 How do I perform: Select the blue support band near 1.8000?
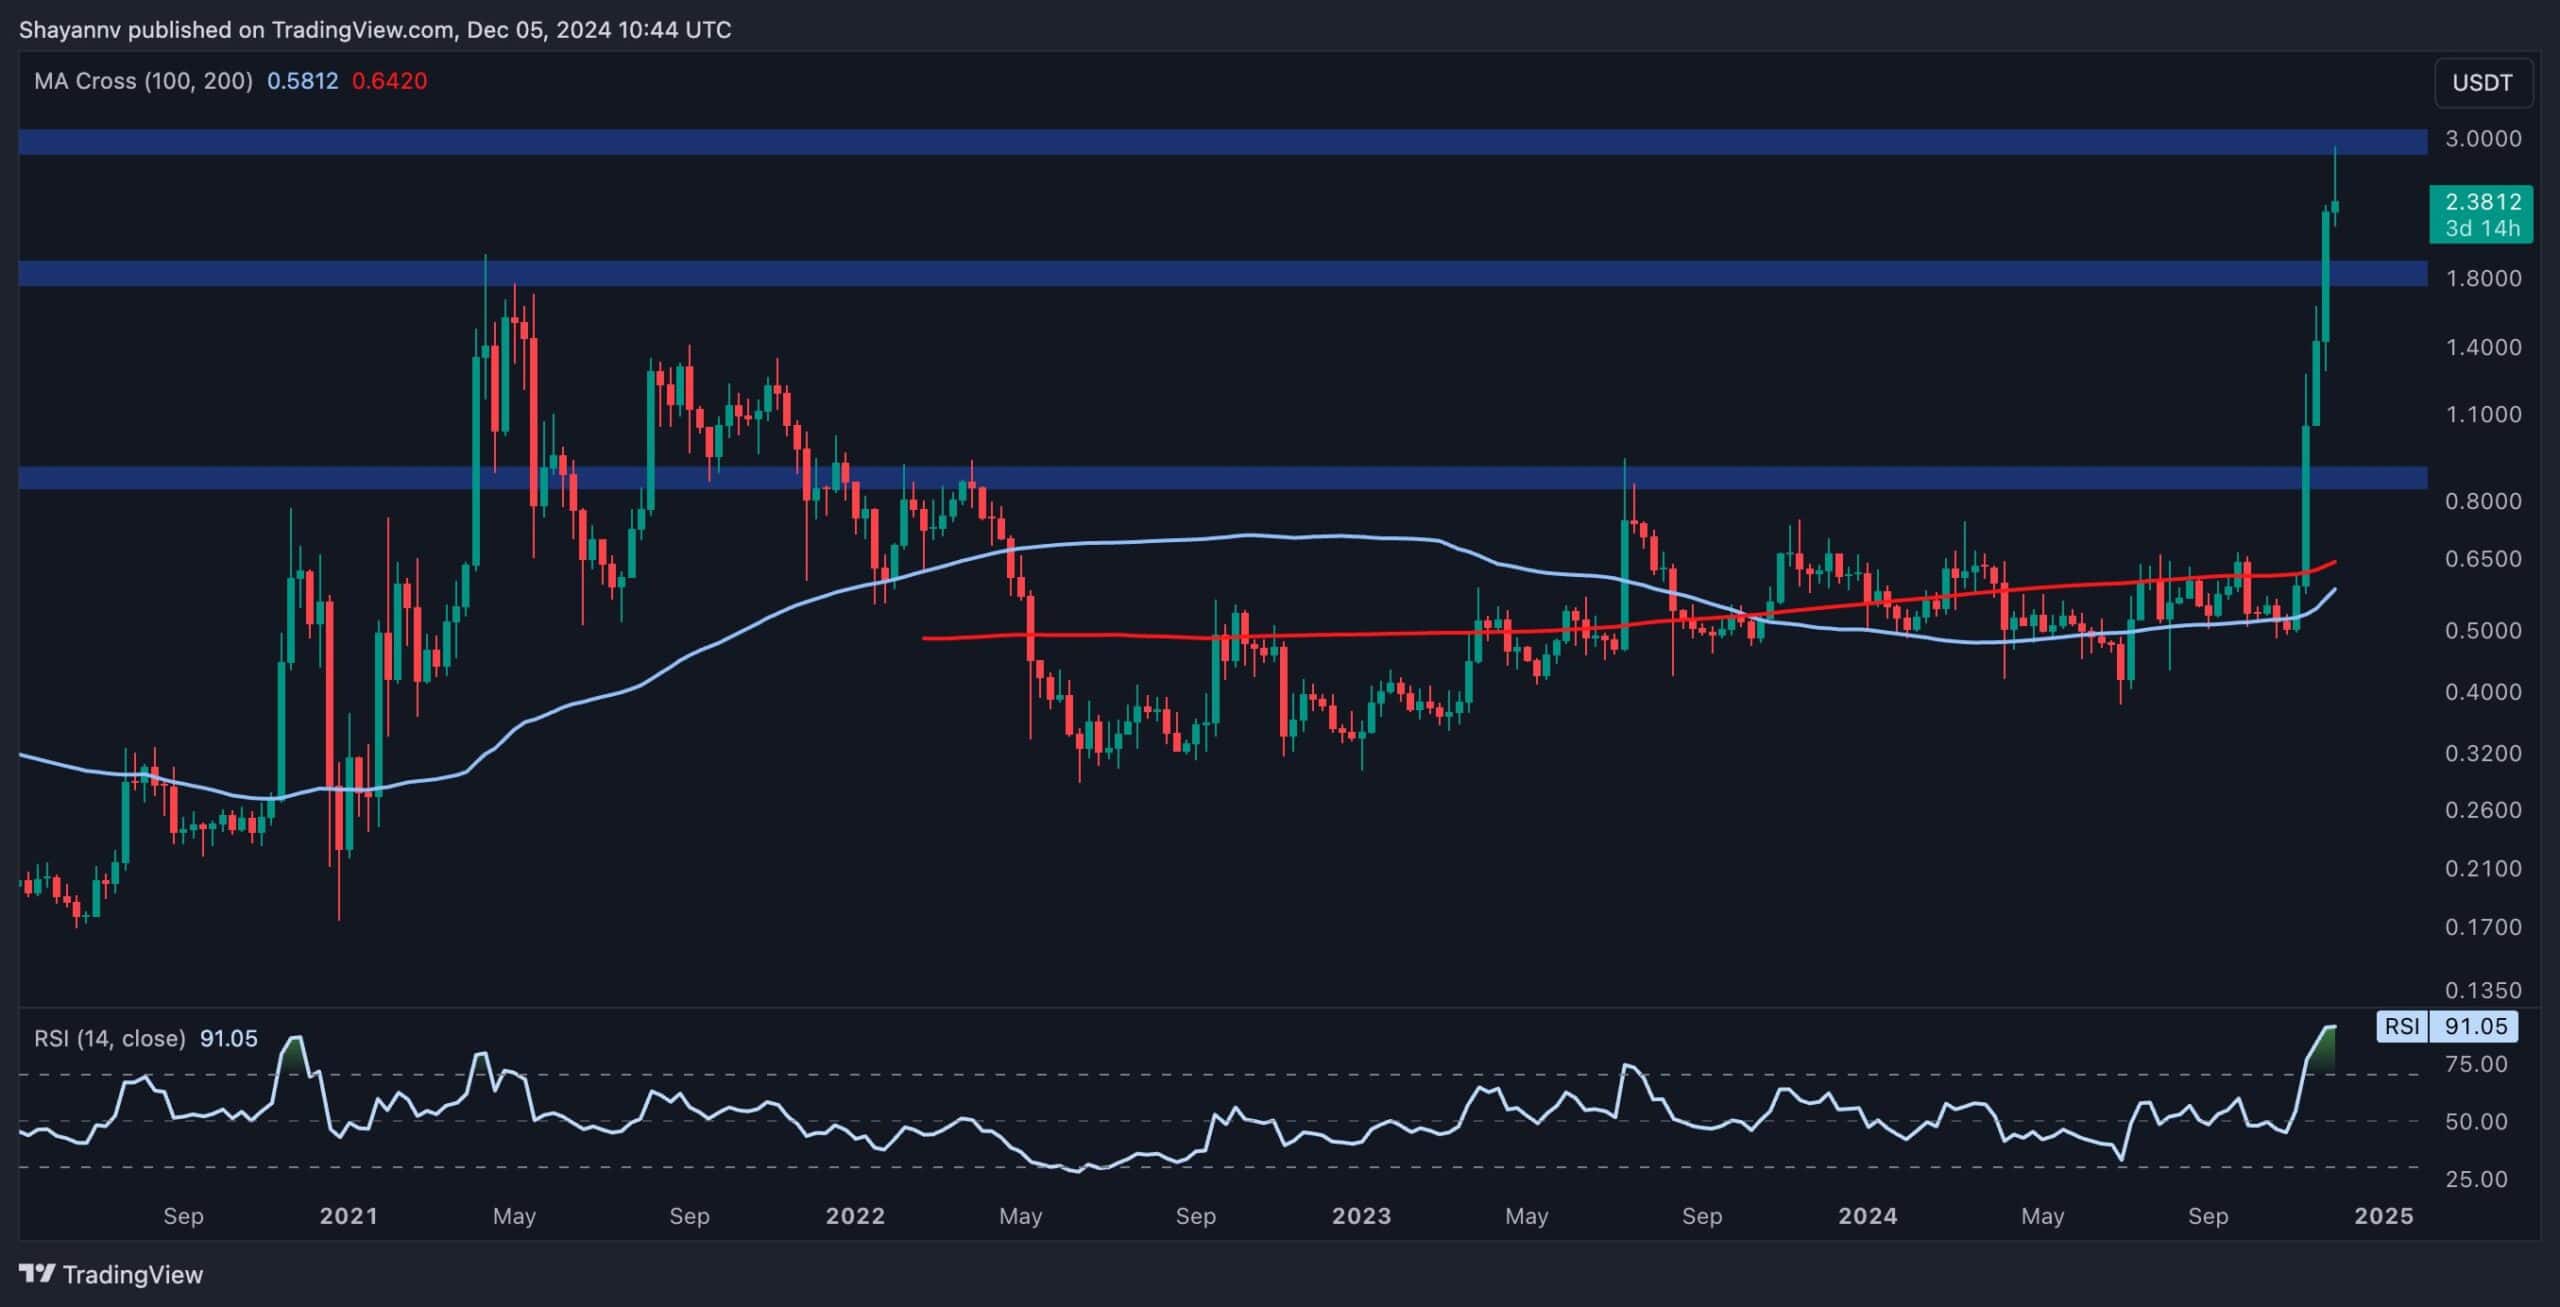click(x=1200, y=272)
